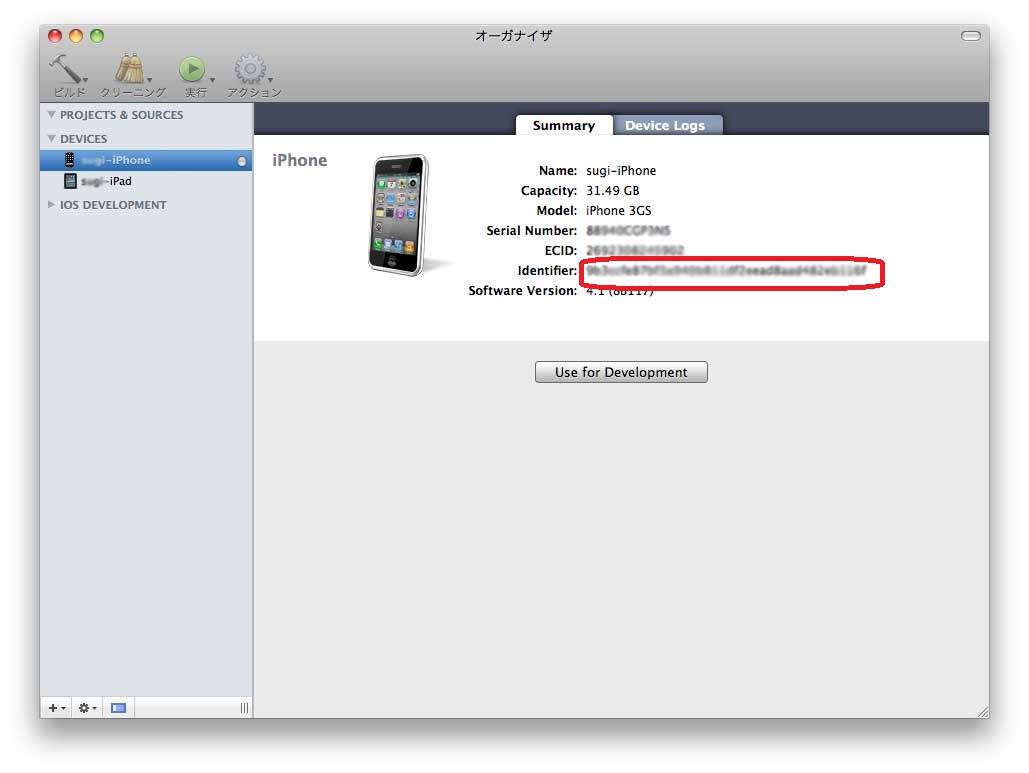Toggle the toolbar pill button in title bar
Viewport: 1029px width, 773px height.
pos(970,36)
